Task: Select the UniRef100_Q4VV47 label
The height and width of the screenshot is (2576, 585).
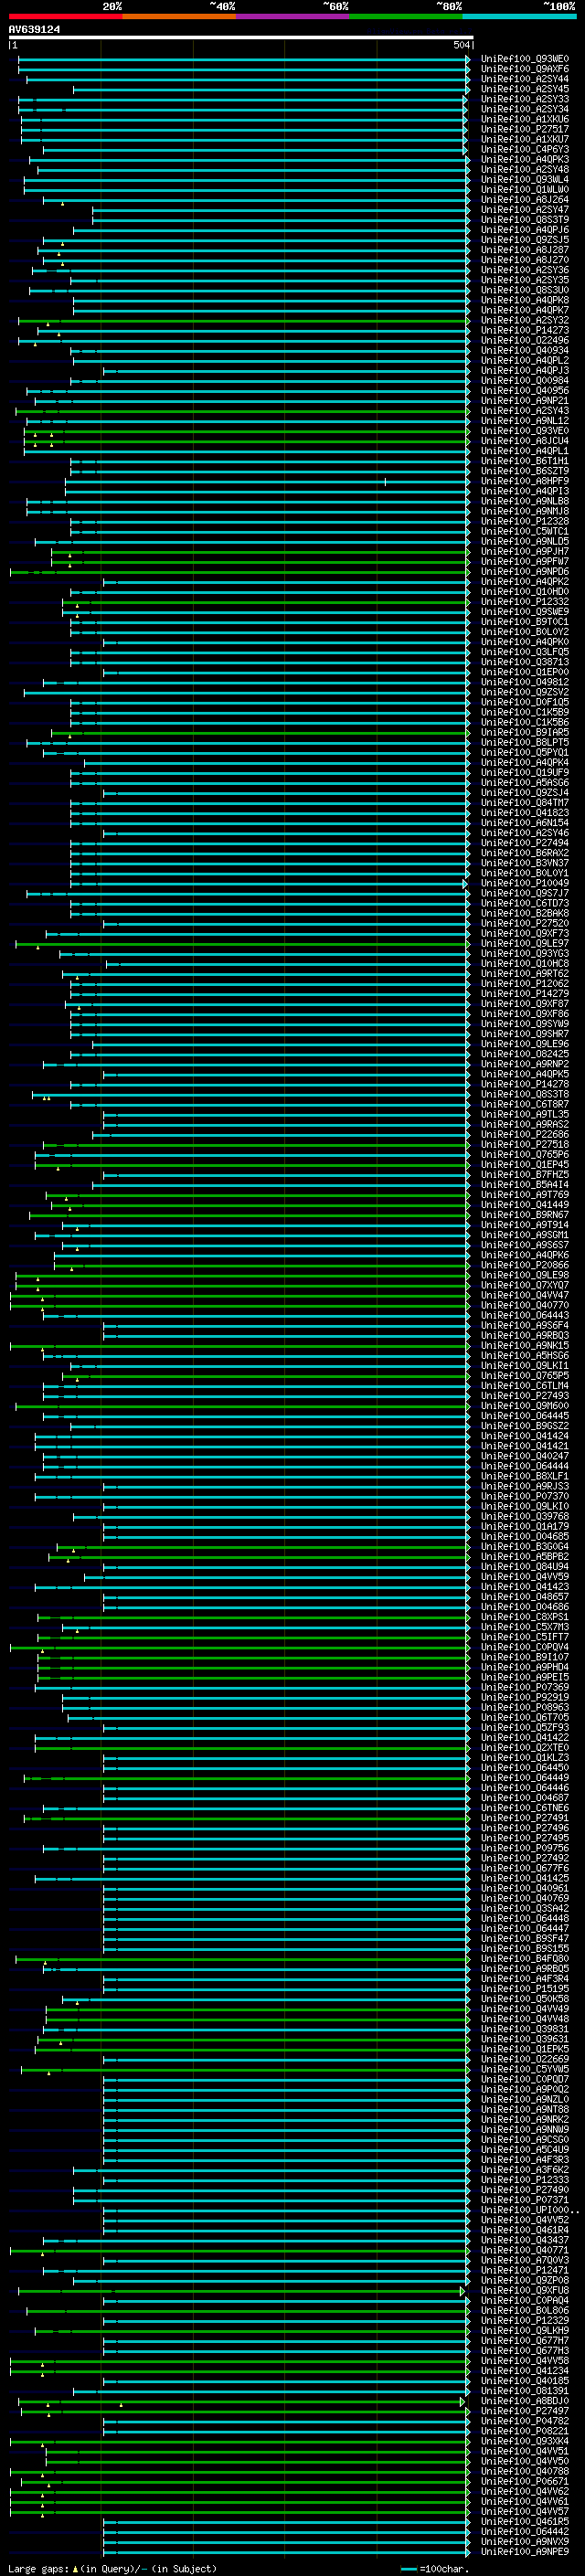Action: (525, 1295)
